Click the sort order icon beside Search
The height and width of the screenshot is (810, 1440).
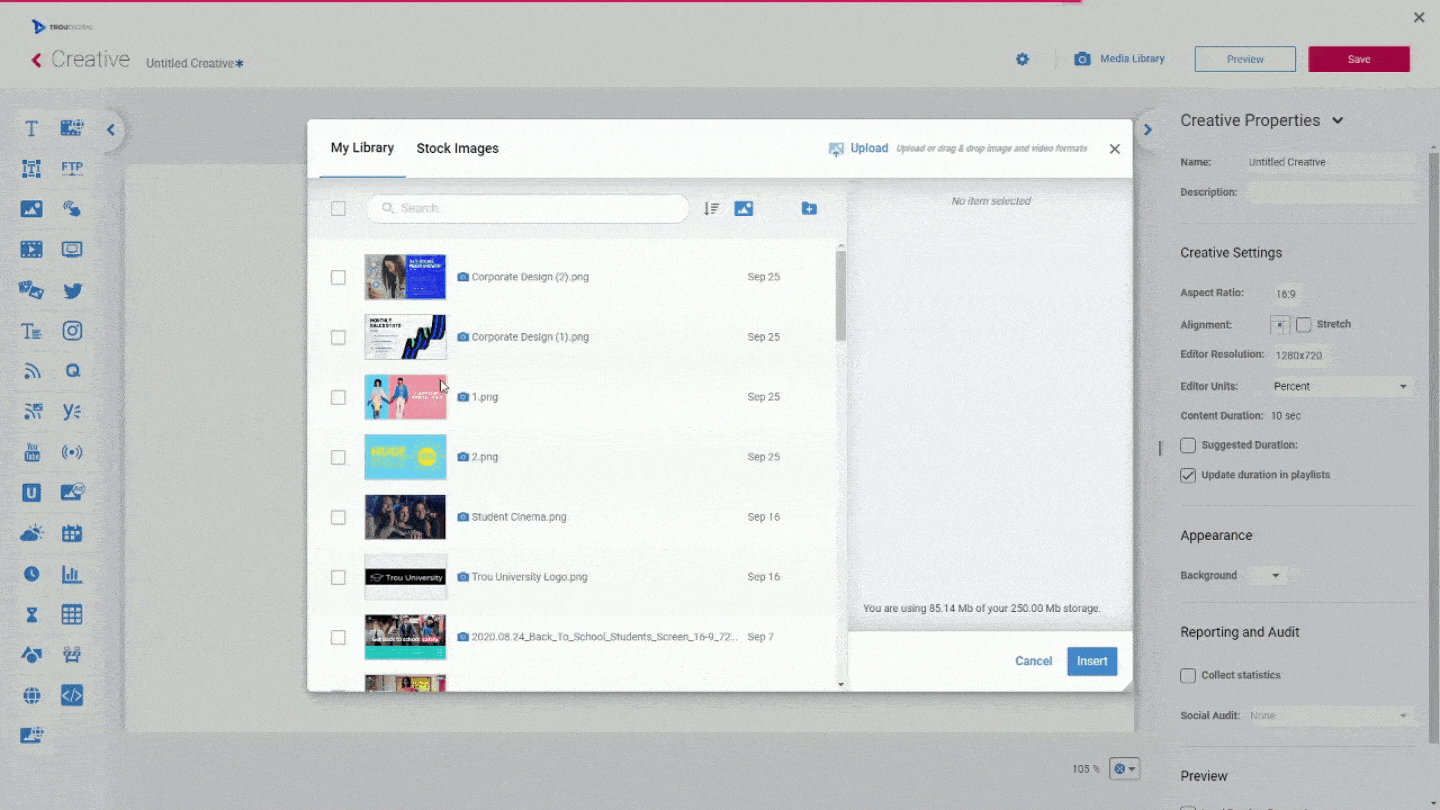[711, 208]
